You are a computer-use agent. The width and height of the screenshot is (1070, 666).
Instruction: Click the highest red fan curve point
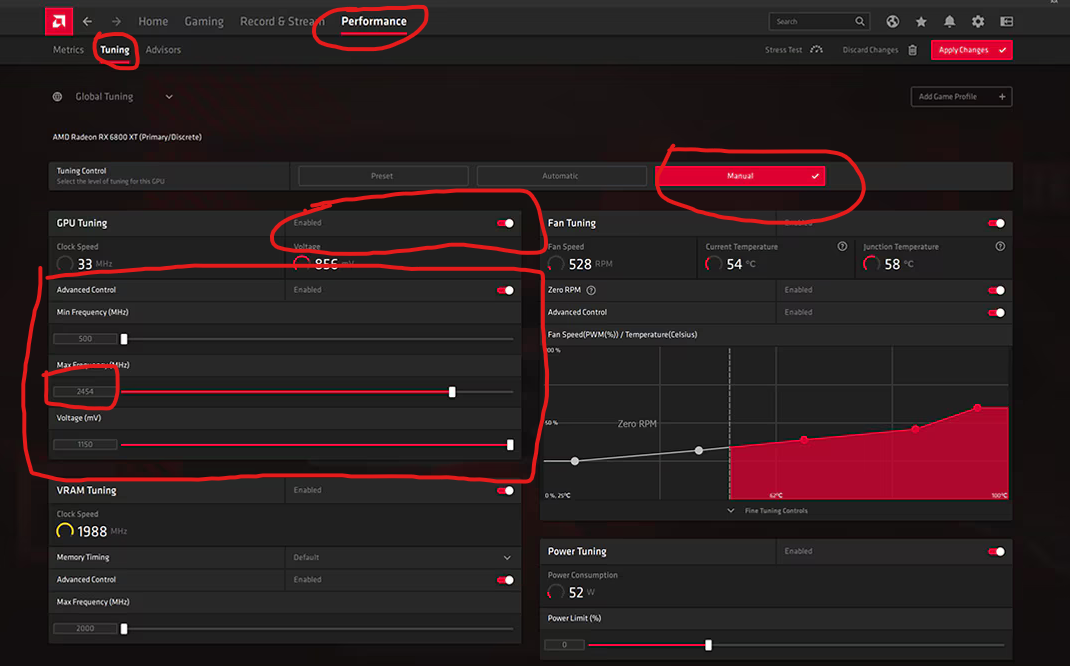[977, 407]
